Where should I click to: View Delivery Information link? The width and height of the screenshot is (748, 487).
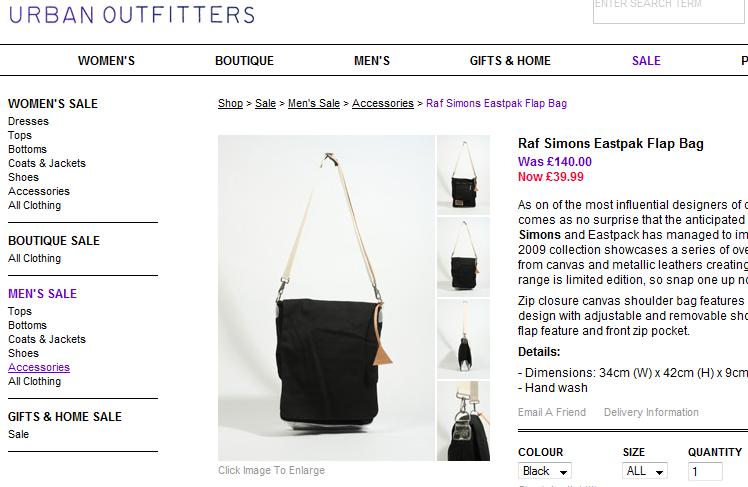click(651, 412)
